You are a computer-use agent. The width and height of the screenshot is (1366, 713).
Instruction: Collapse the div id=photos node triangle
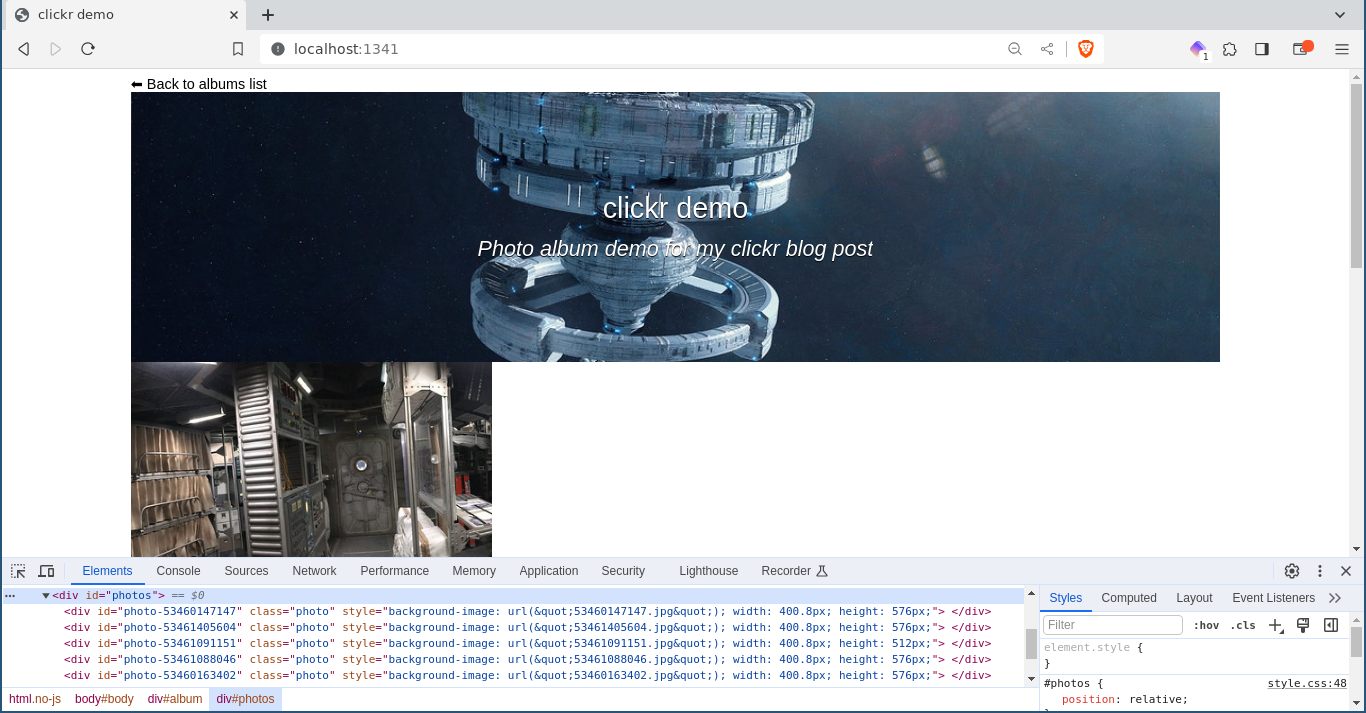[46, 596]
